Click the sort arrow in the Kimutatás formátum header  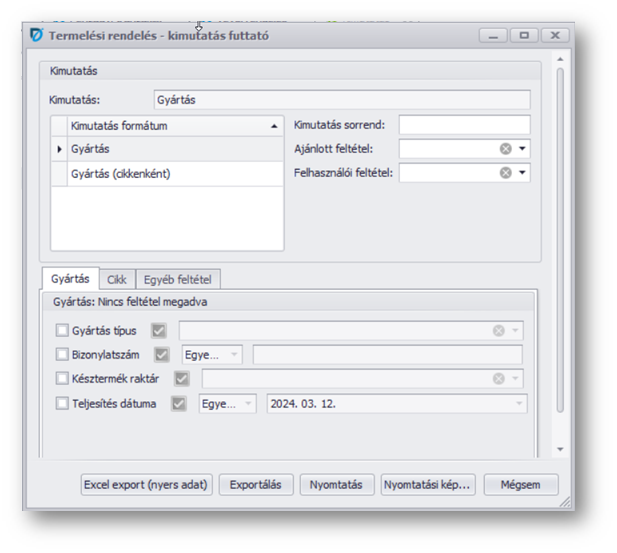pos(274,126)
